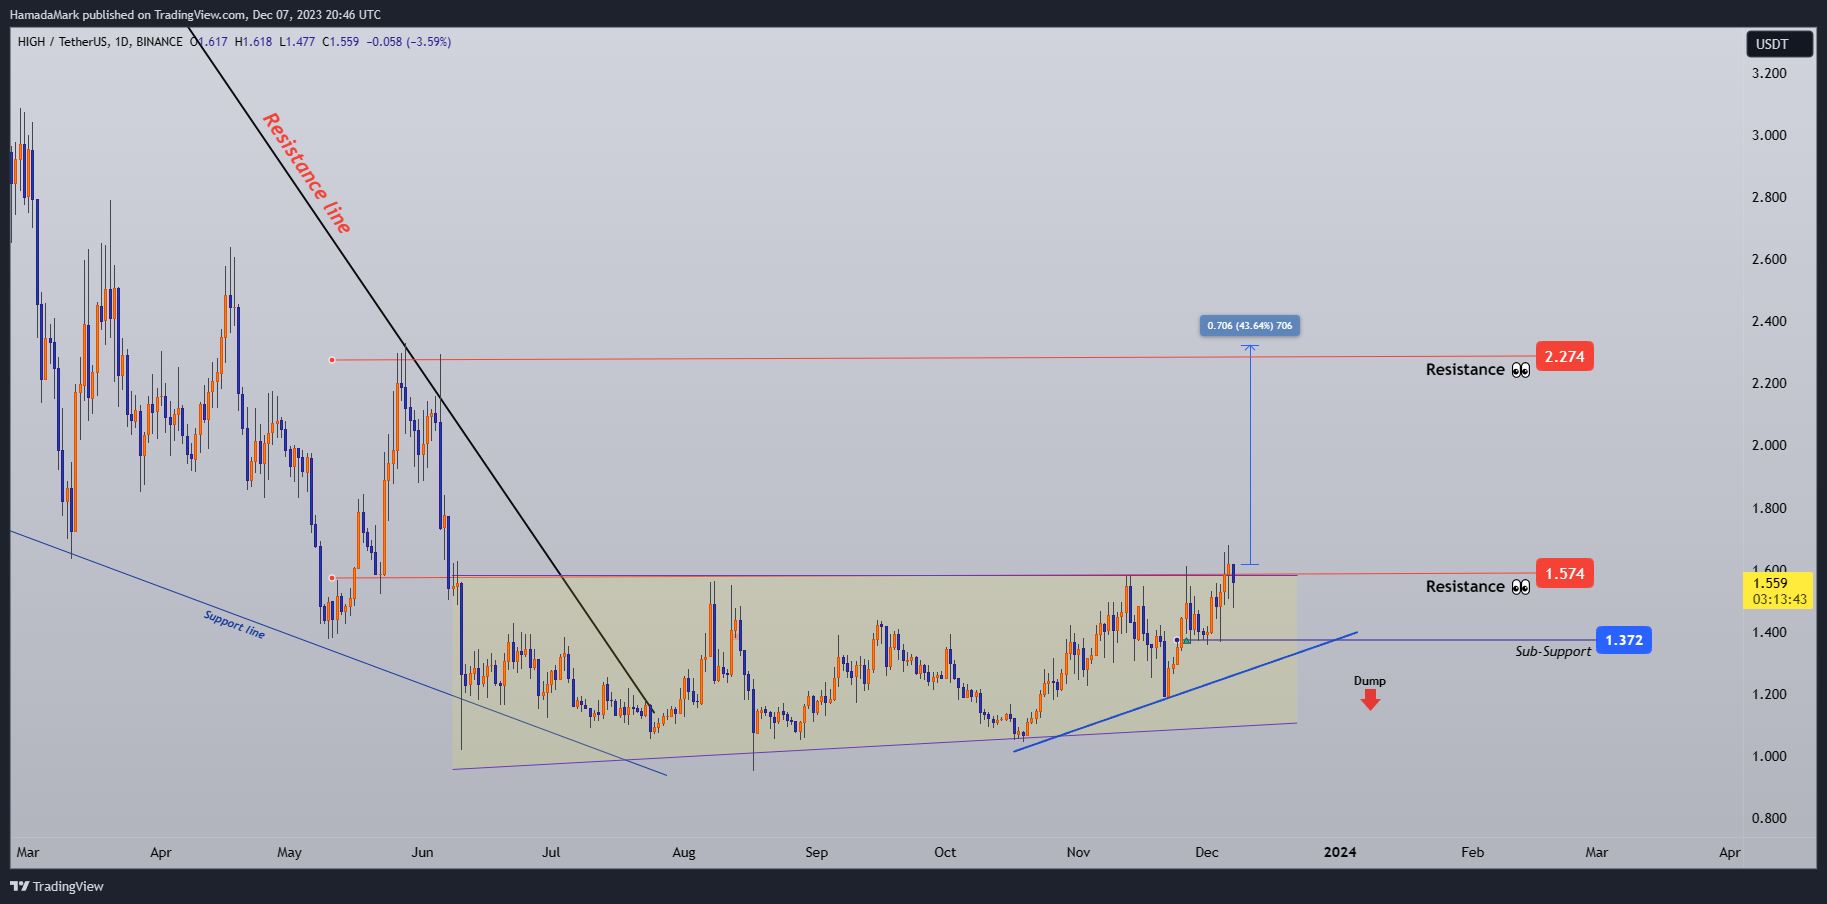Click the 2024 label on time axis
This screenshot has width=1827, height=904.
1340,852
